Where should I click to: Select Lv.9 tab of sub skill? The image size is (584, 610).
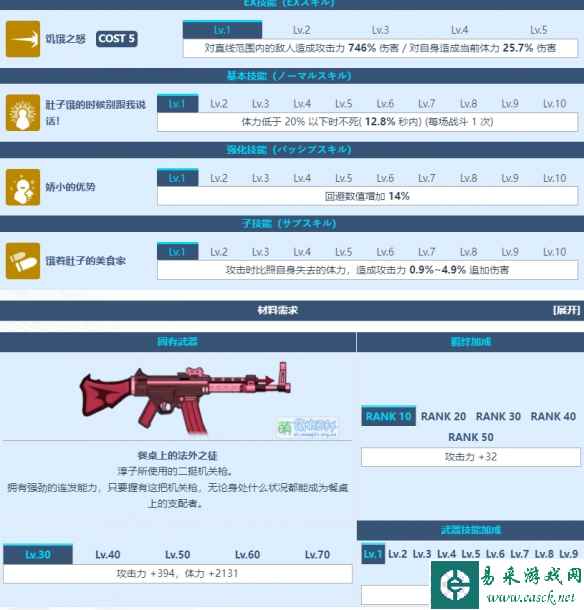510,252
